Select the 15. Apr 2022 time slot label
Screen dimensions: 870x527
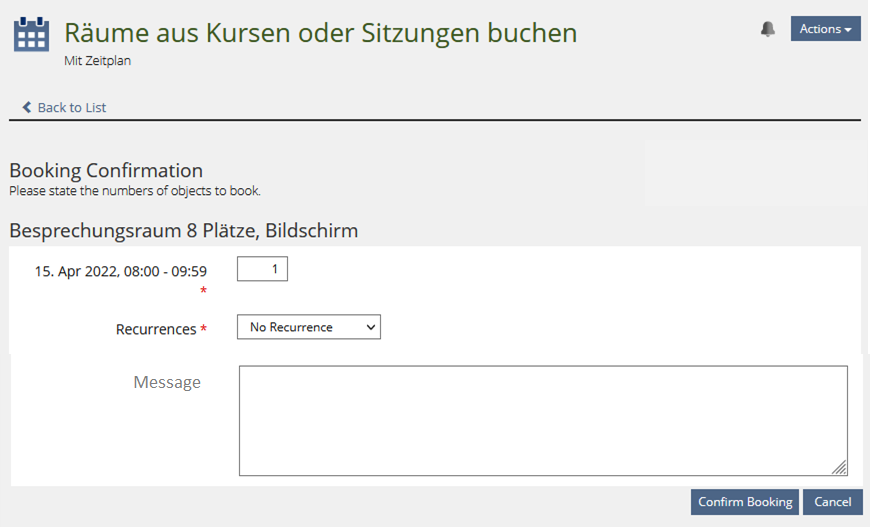tap(121, 271)
